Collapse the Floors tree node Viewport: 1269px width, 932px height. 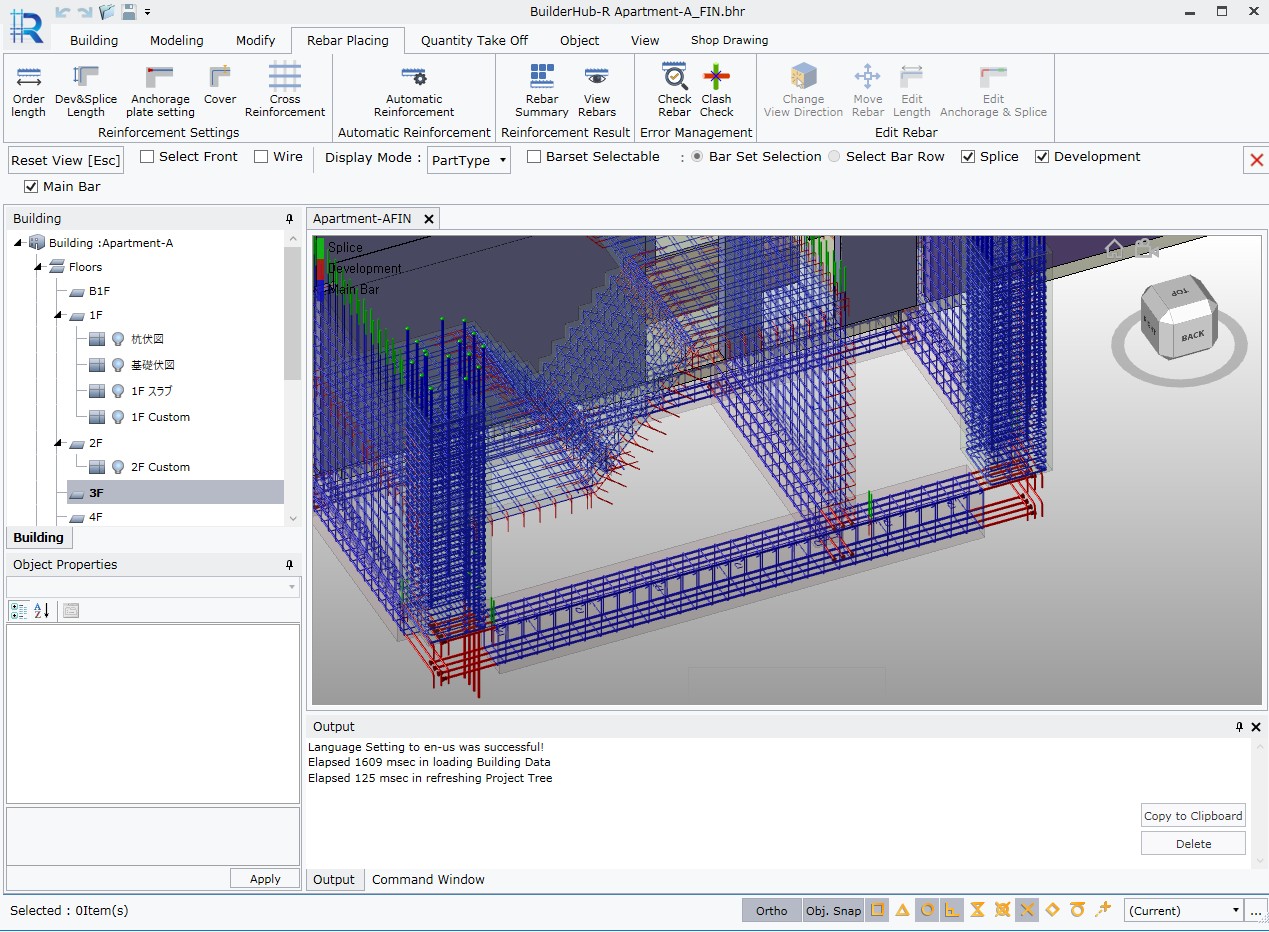point(38,267)
